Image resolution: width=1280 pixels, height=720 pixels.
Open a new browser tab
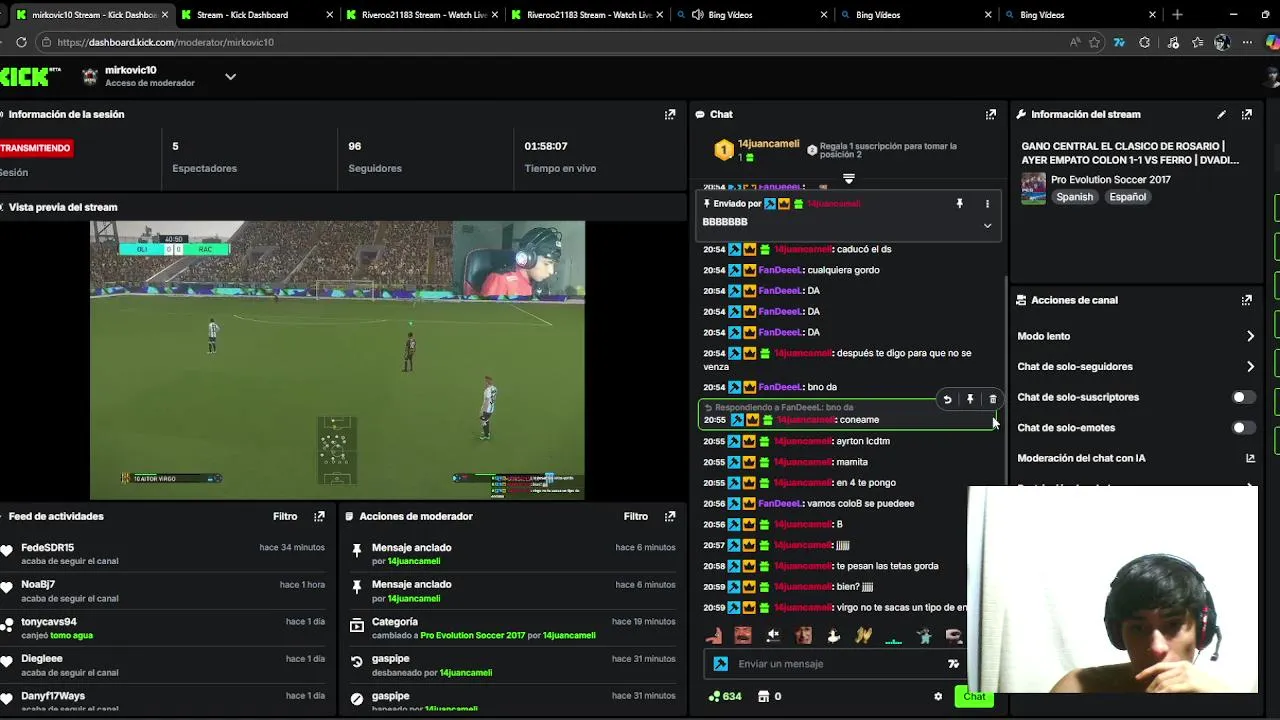pos(1177,15)
